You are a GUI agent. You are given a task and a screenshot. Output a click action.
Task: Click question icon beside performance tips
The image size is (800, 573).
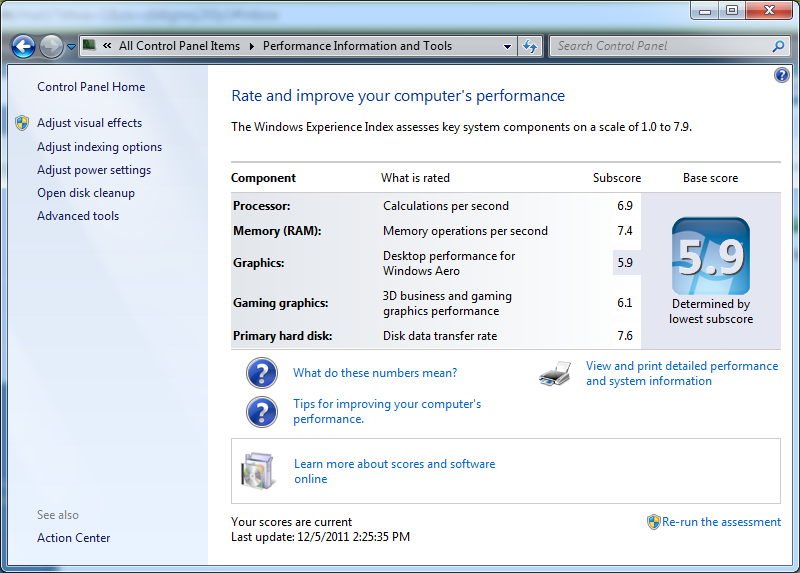pos(262,412)
